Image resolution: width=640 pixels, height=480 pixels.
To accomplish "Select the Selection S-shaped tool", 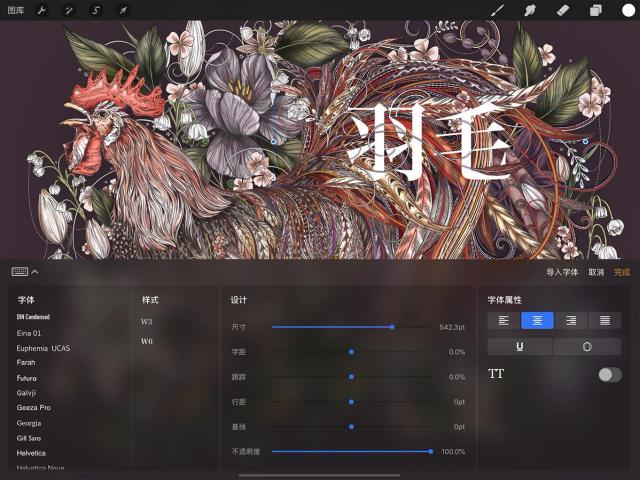I will (96, 10).
